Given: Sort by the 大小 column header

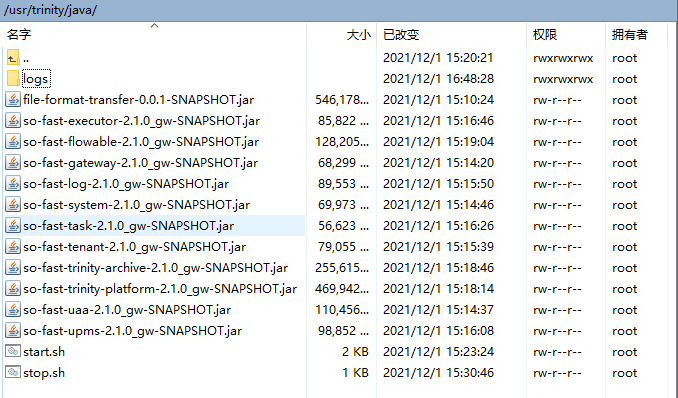Looking at the screenshot, I should click(x=358, y=35).
